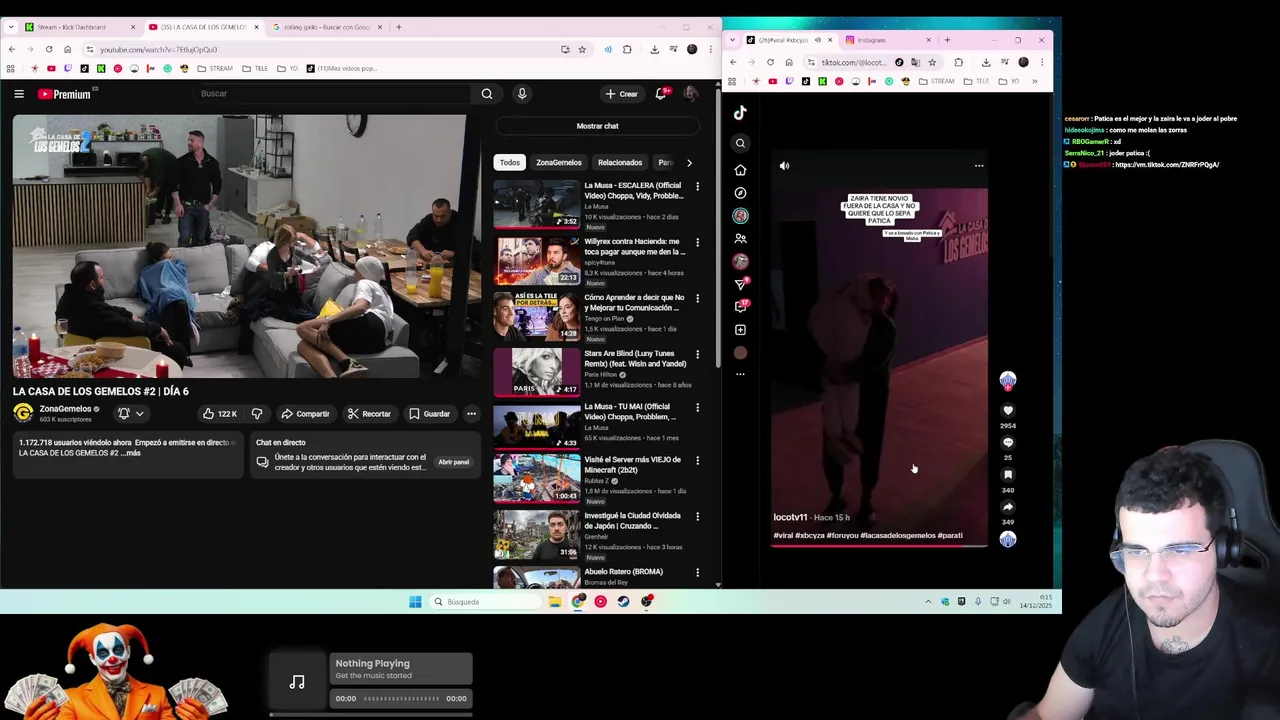
Task: Open menu for Stars Are Blind video
Action: coord(697,354)
